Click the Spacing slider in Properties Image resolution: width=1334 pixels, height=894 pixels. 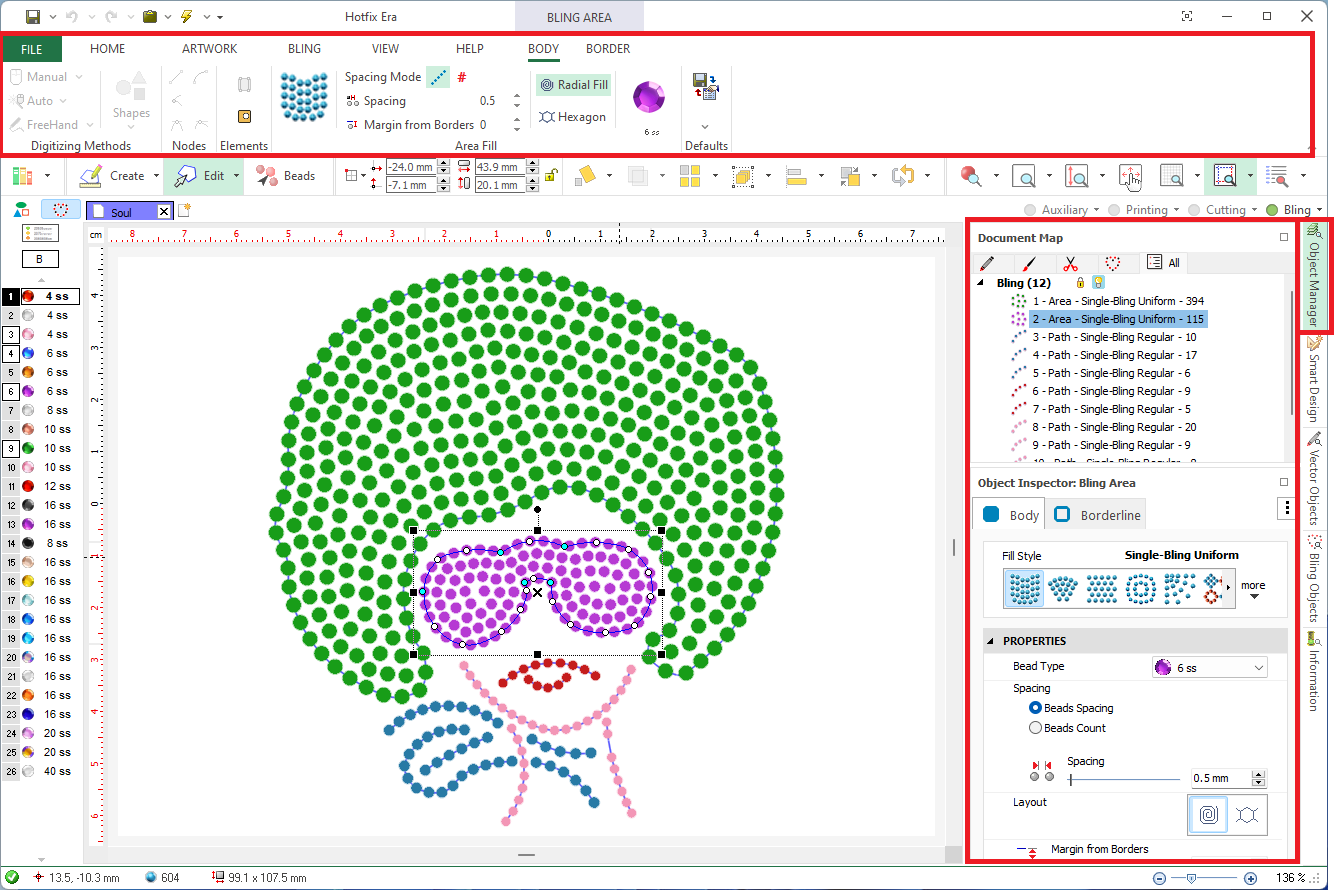point(1125,779)
